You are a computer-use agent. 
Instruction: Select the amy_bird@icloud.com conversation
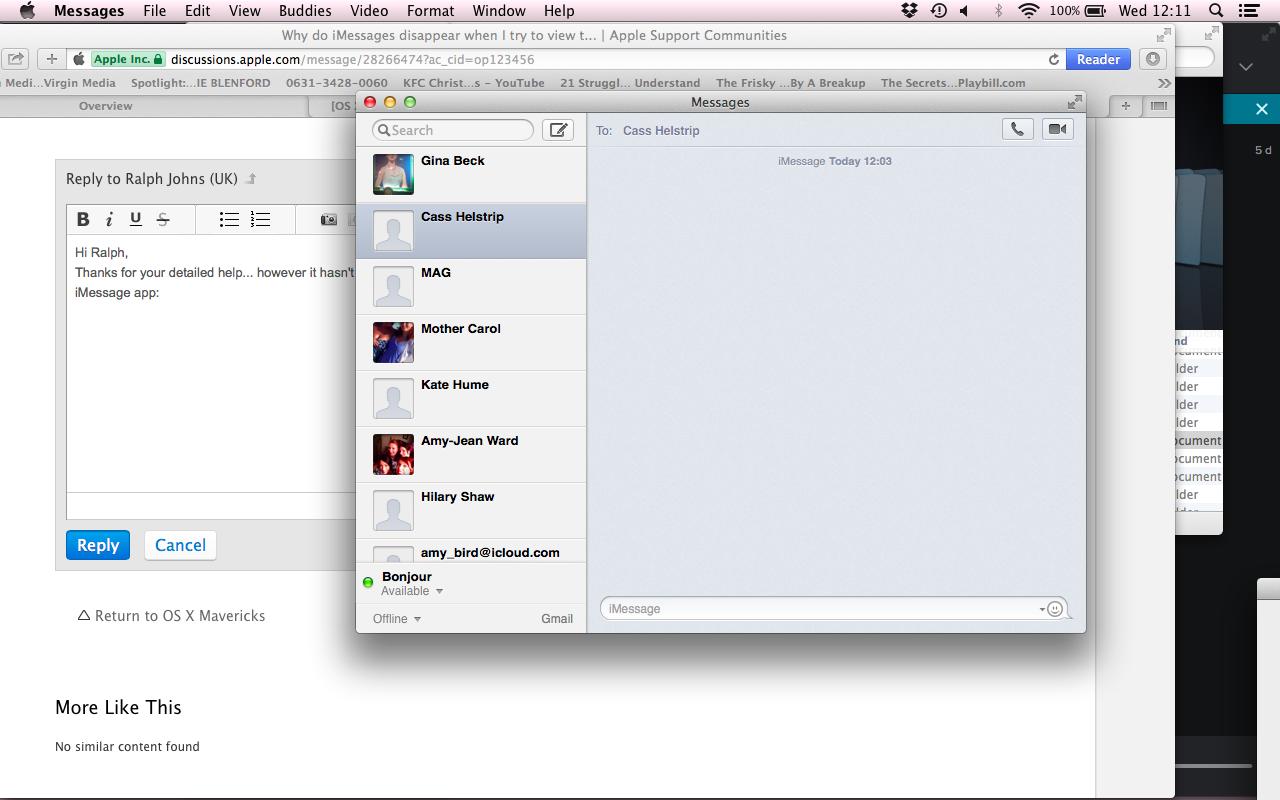point(471,551)
